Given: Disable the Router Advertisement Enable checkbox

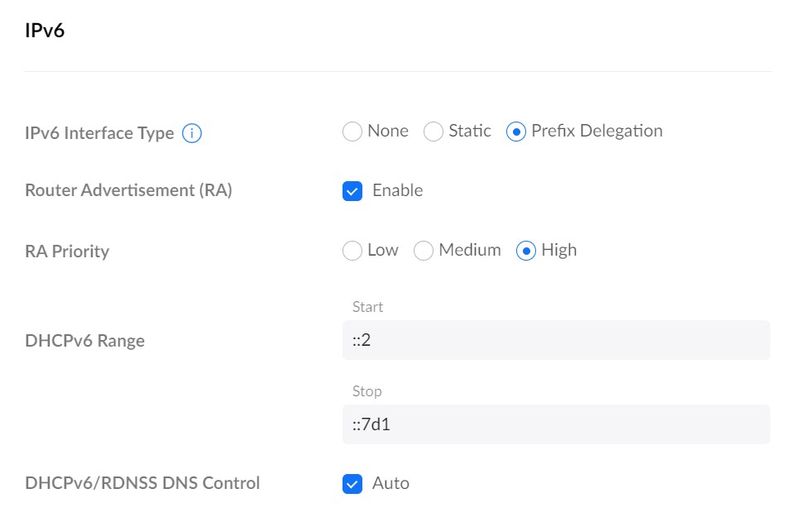Looking at the screenshot, I should pos(352,191).
